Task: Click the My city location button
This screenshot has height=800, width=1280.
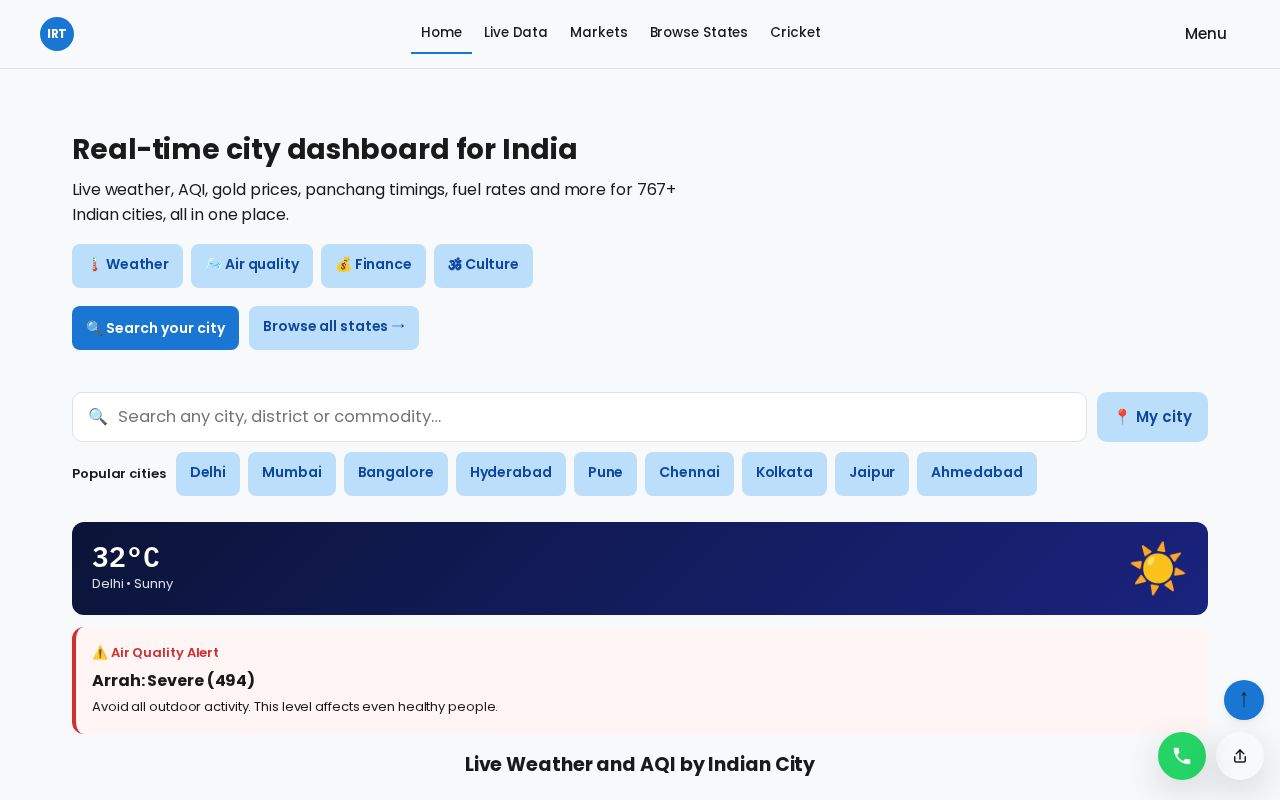Action: pos(1152,417)
